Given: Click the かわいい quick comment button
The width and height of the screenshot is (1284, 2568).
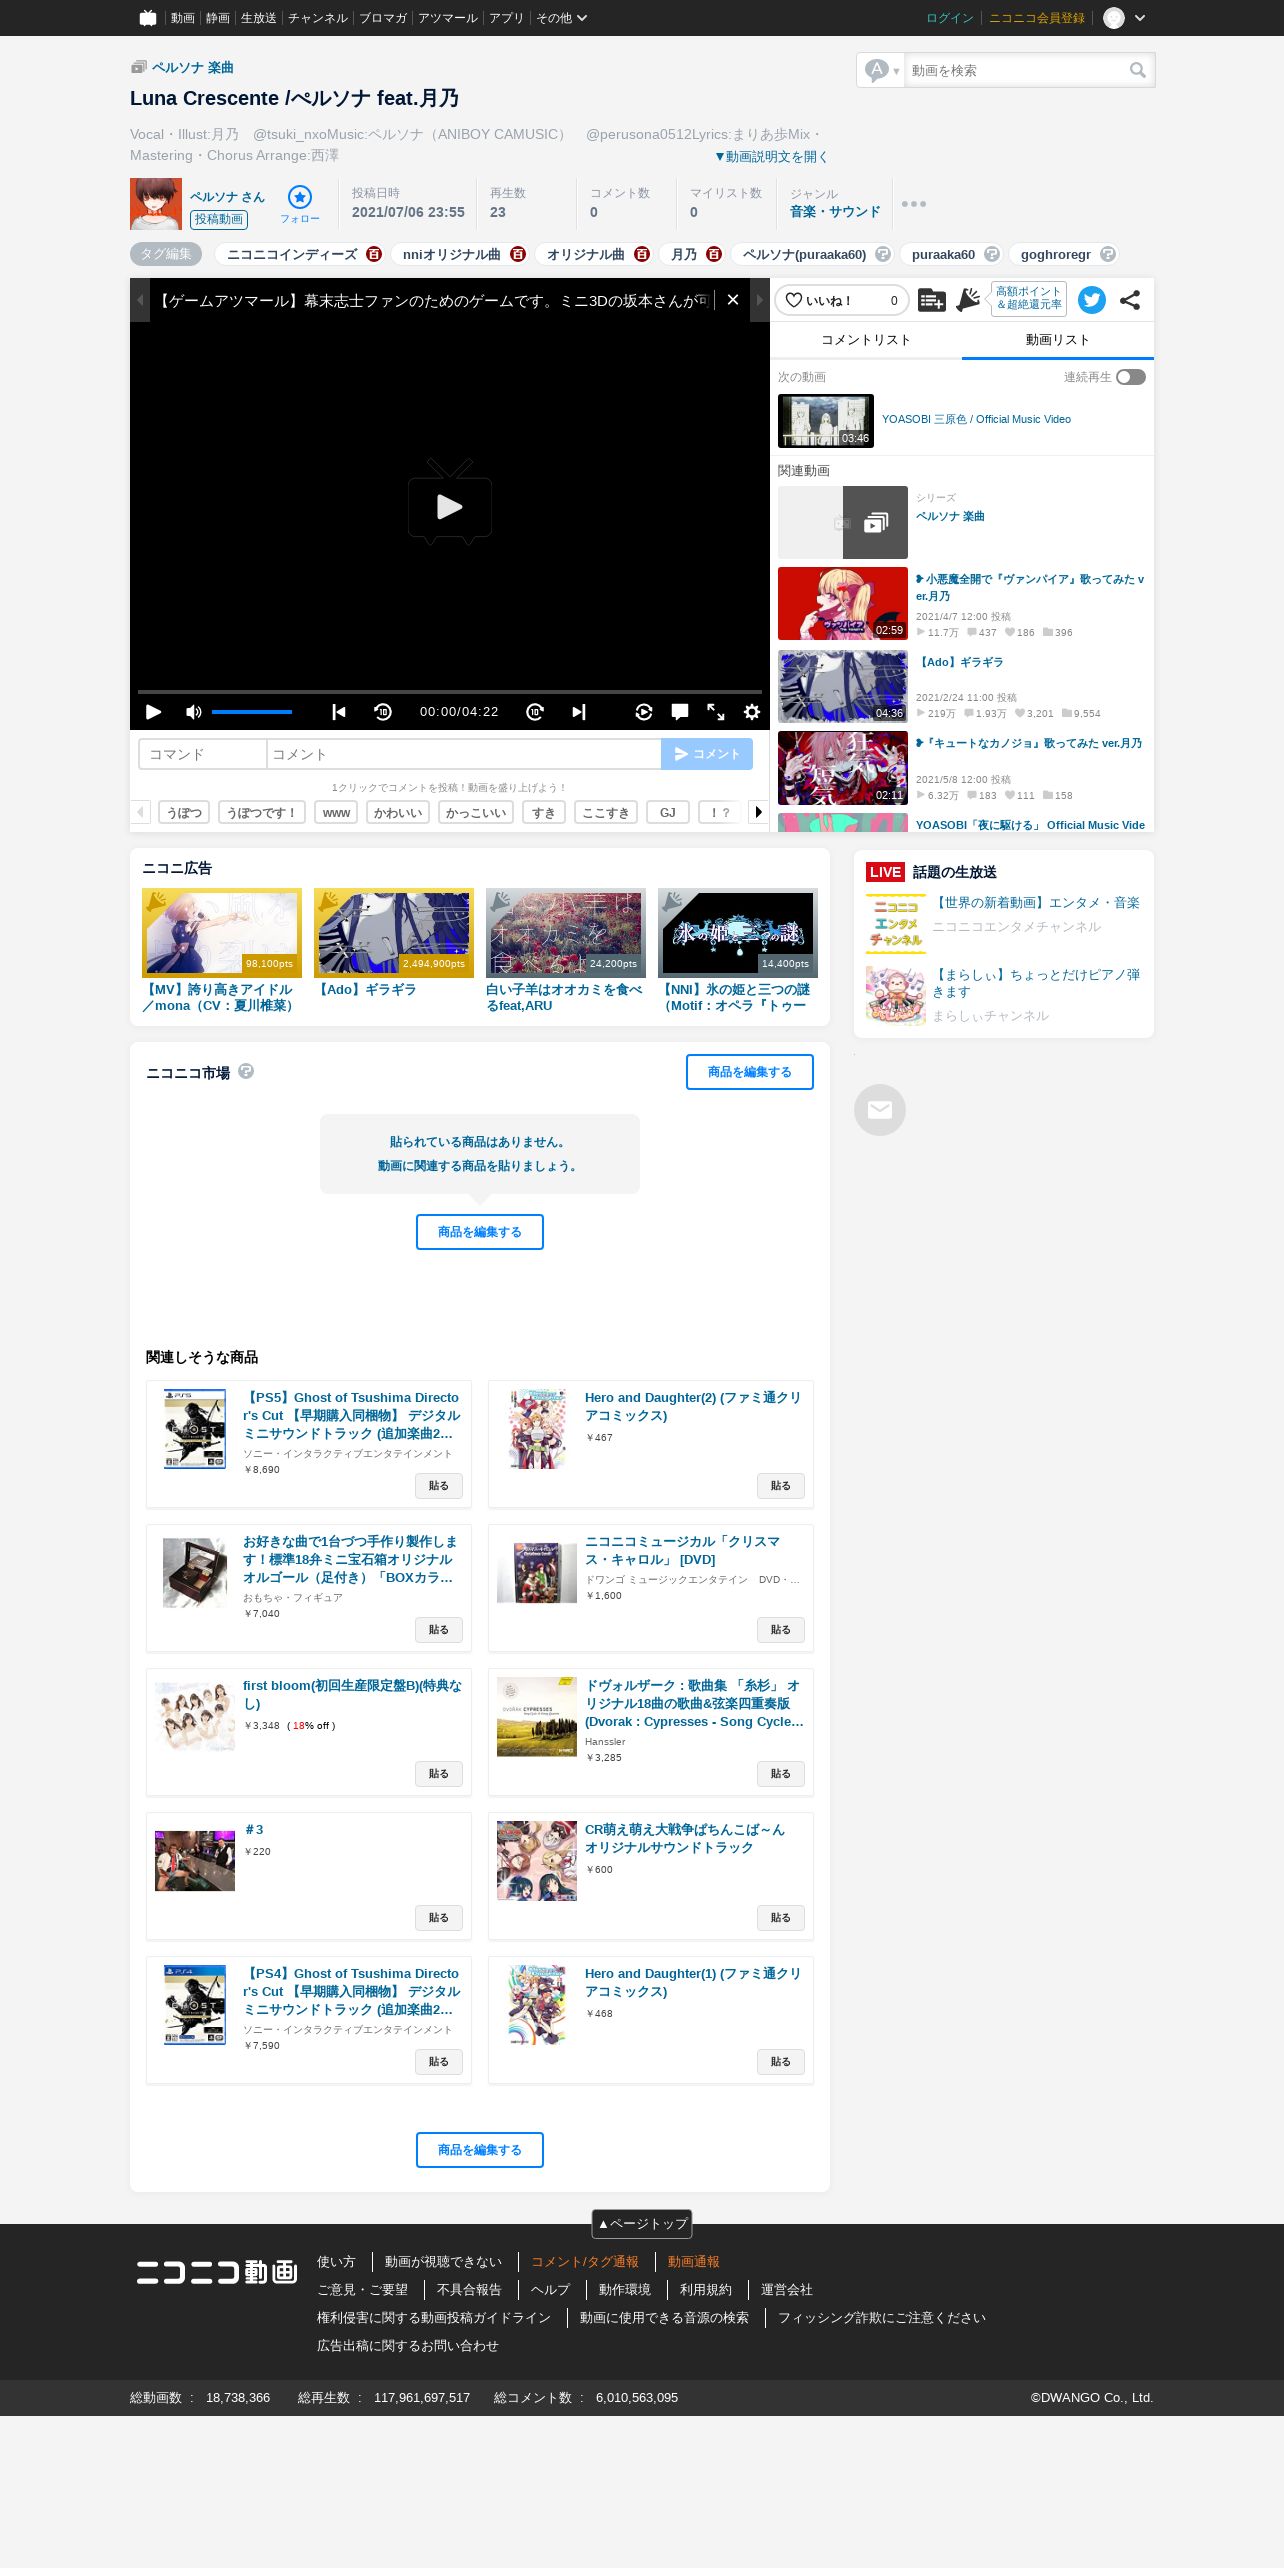Looking at the screenshot, I should 398,812.
